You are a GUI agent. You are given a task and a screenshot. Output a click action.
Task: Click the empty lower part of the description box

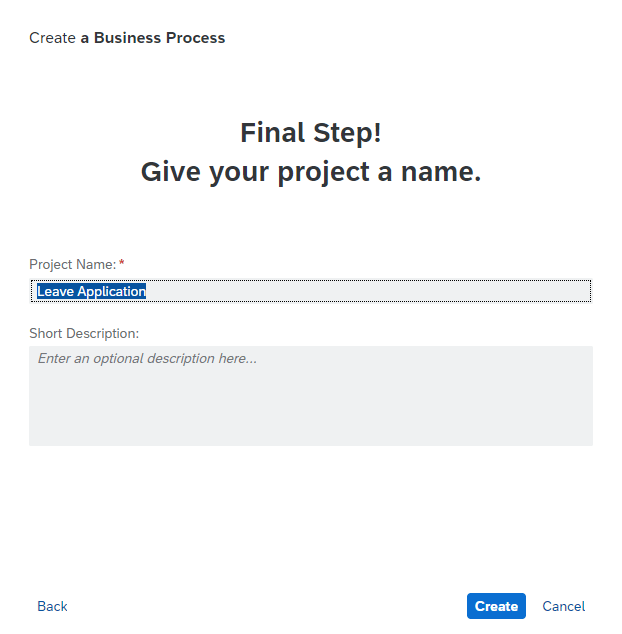tap(310, 420)
